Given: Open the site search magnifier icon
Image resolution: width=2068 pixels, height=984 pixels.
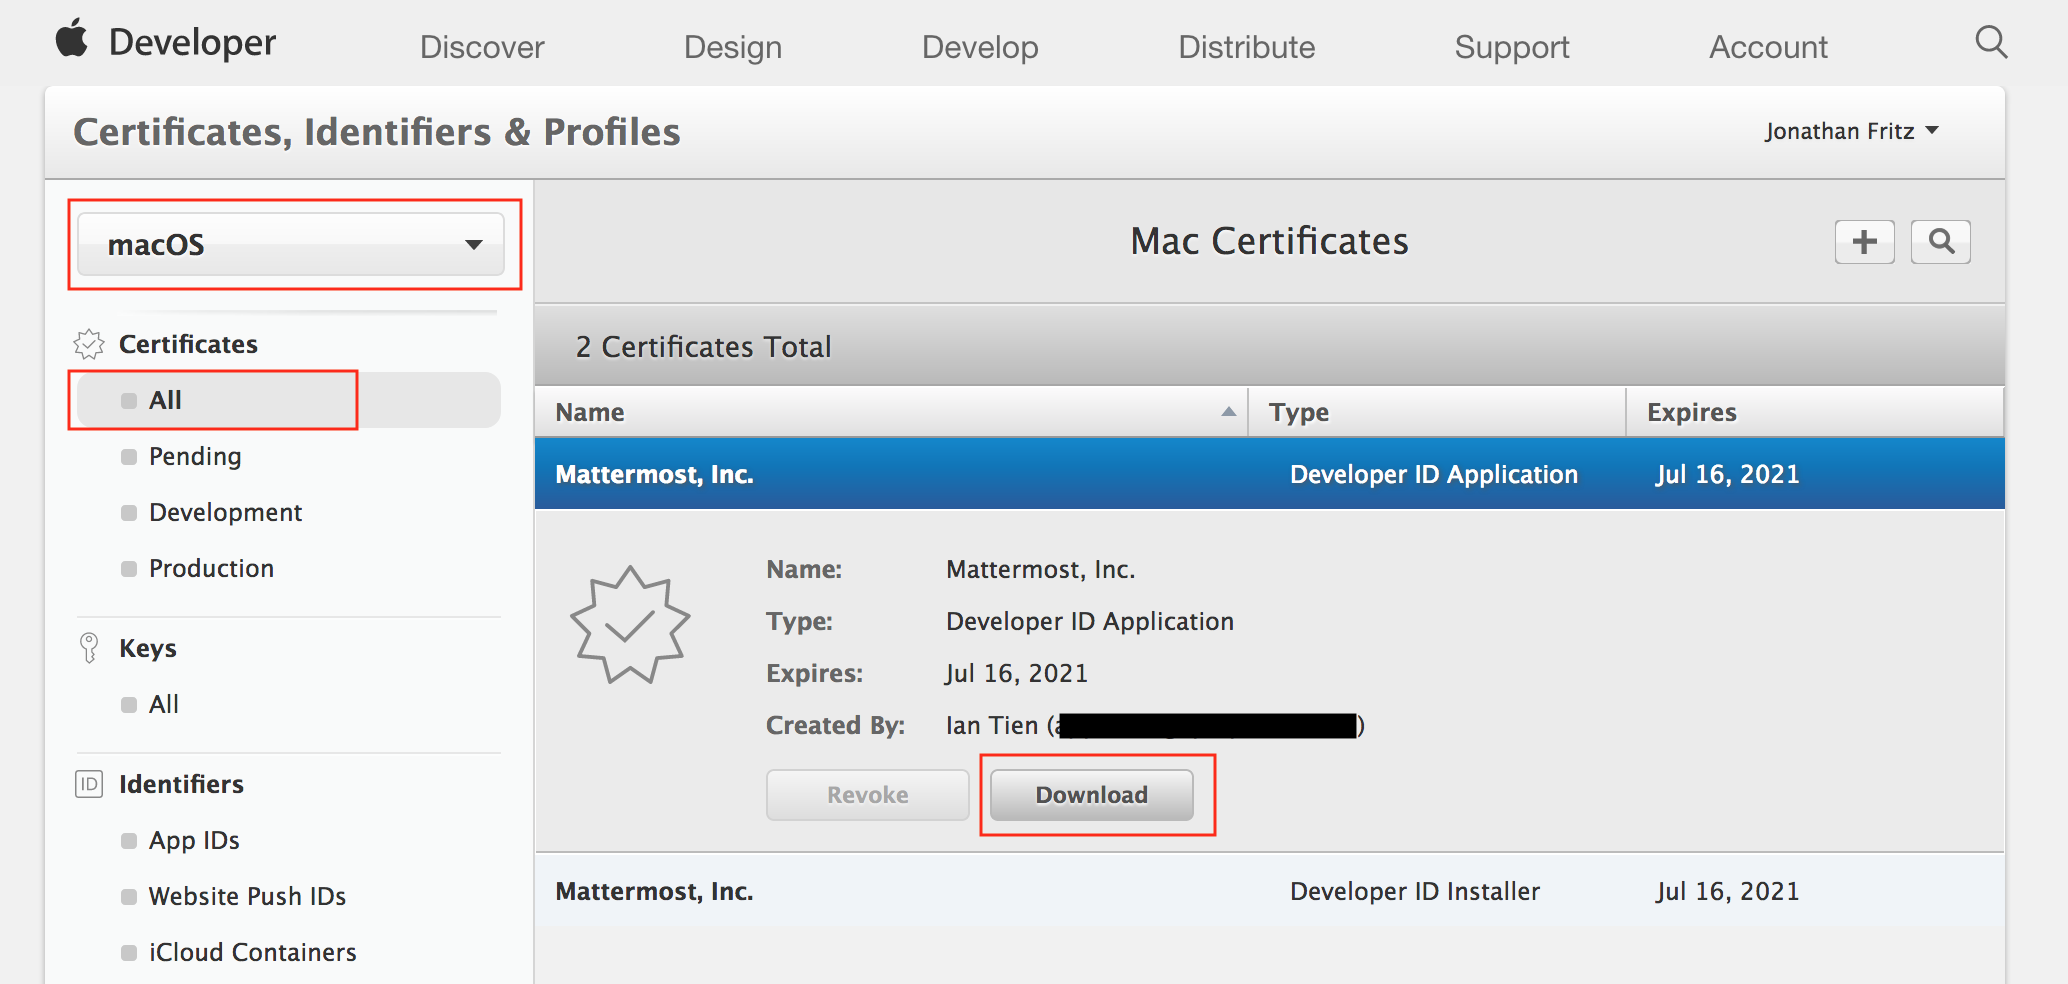Looking at the screenshot, I should coord(1990,42).
